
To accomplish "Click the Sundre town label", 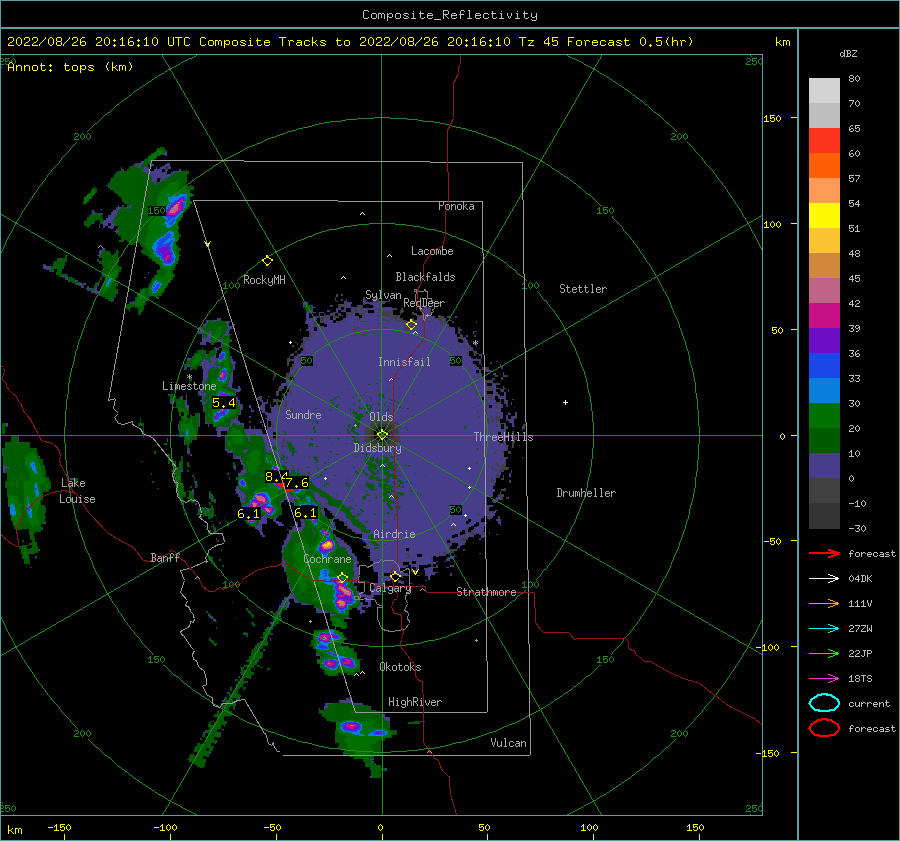I will (x=303, y=414).
